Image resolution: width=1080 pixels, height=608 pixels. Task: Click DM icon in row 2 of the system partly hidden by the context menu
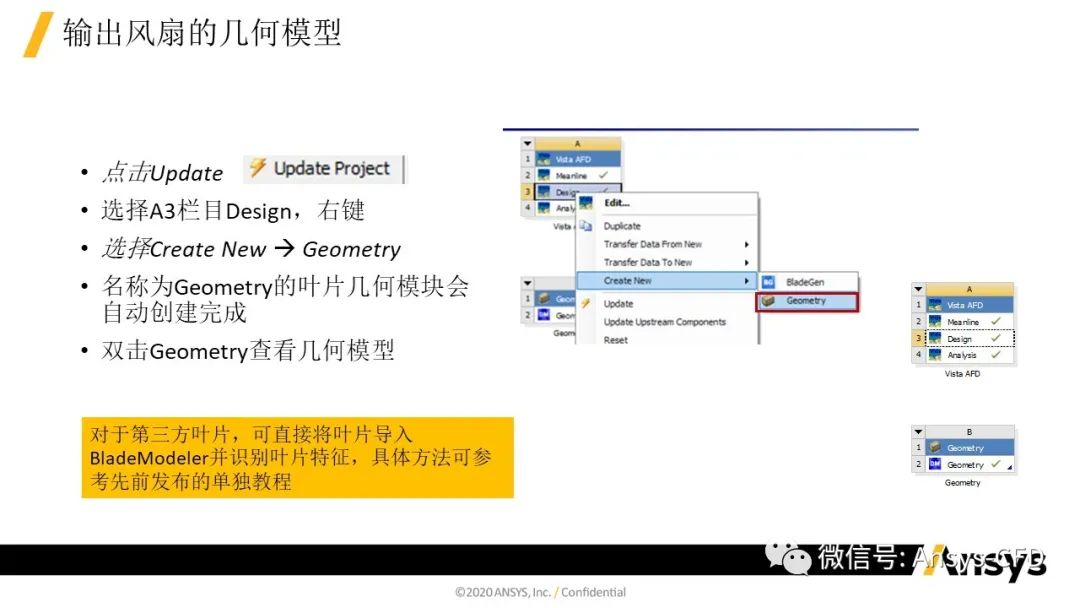point(544,315)
